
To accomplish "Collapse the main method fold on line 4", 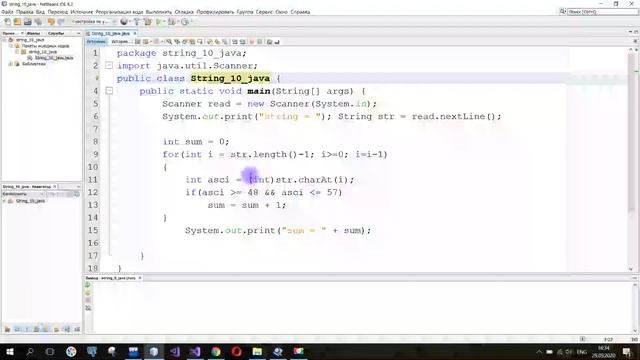I will tap(109, 91).
